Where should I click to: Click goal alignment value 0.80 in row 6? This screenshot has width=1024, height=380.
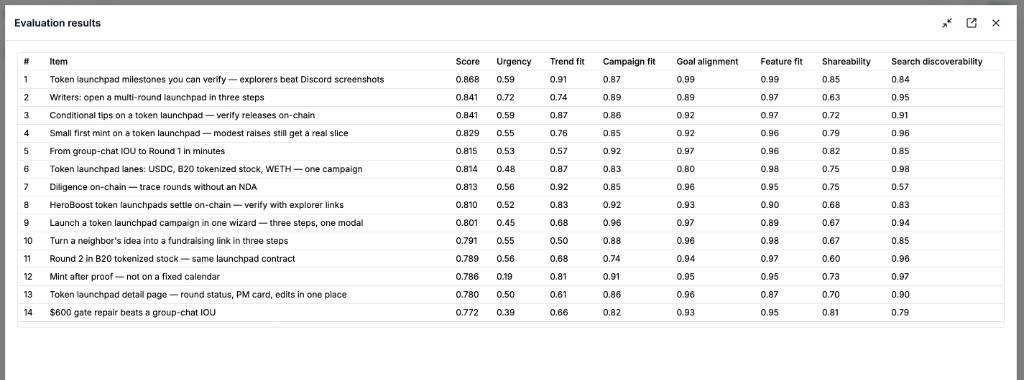(x=685, y=169)
